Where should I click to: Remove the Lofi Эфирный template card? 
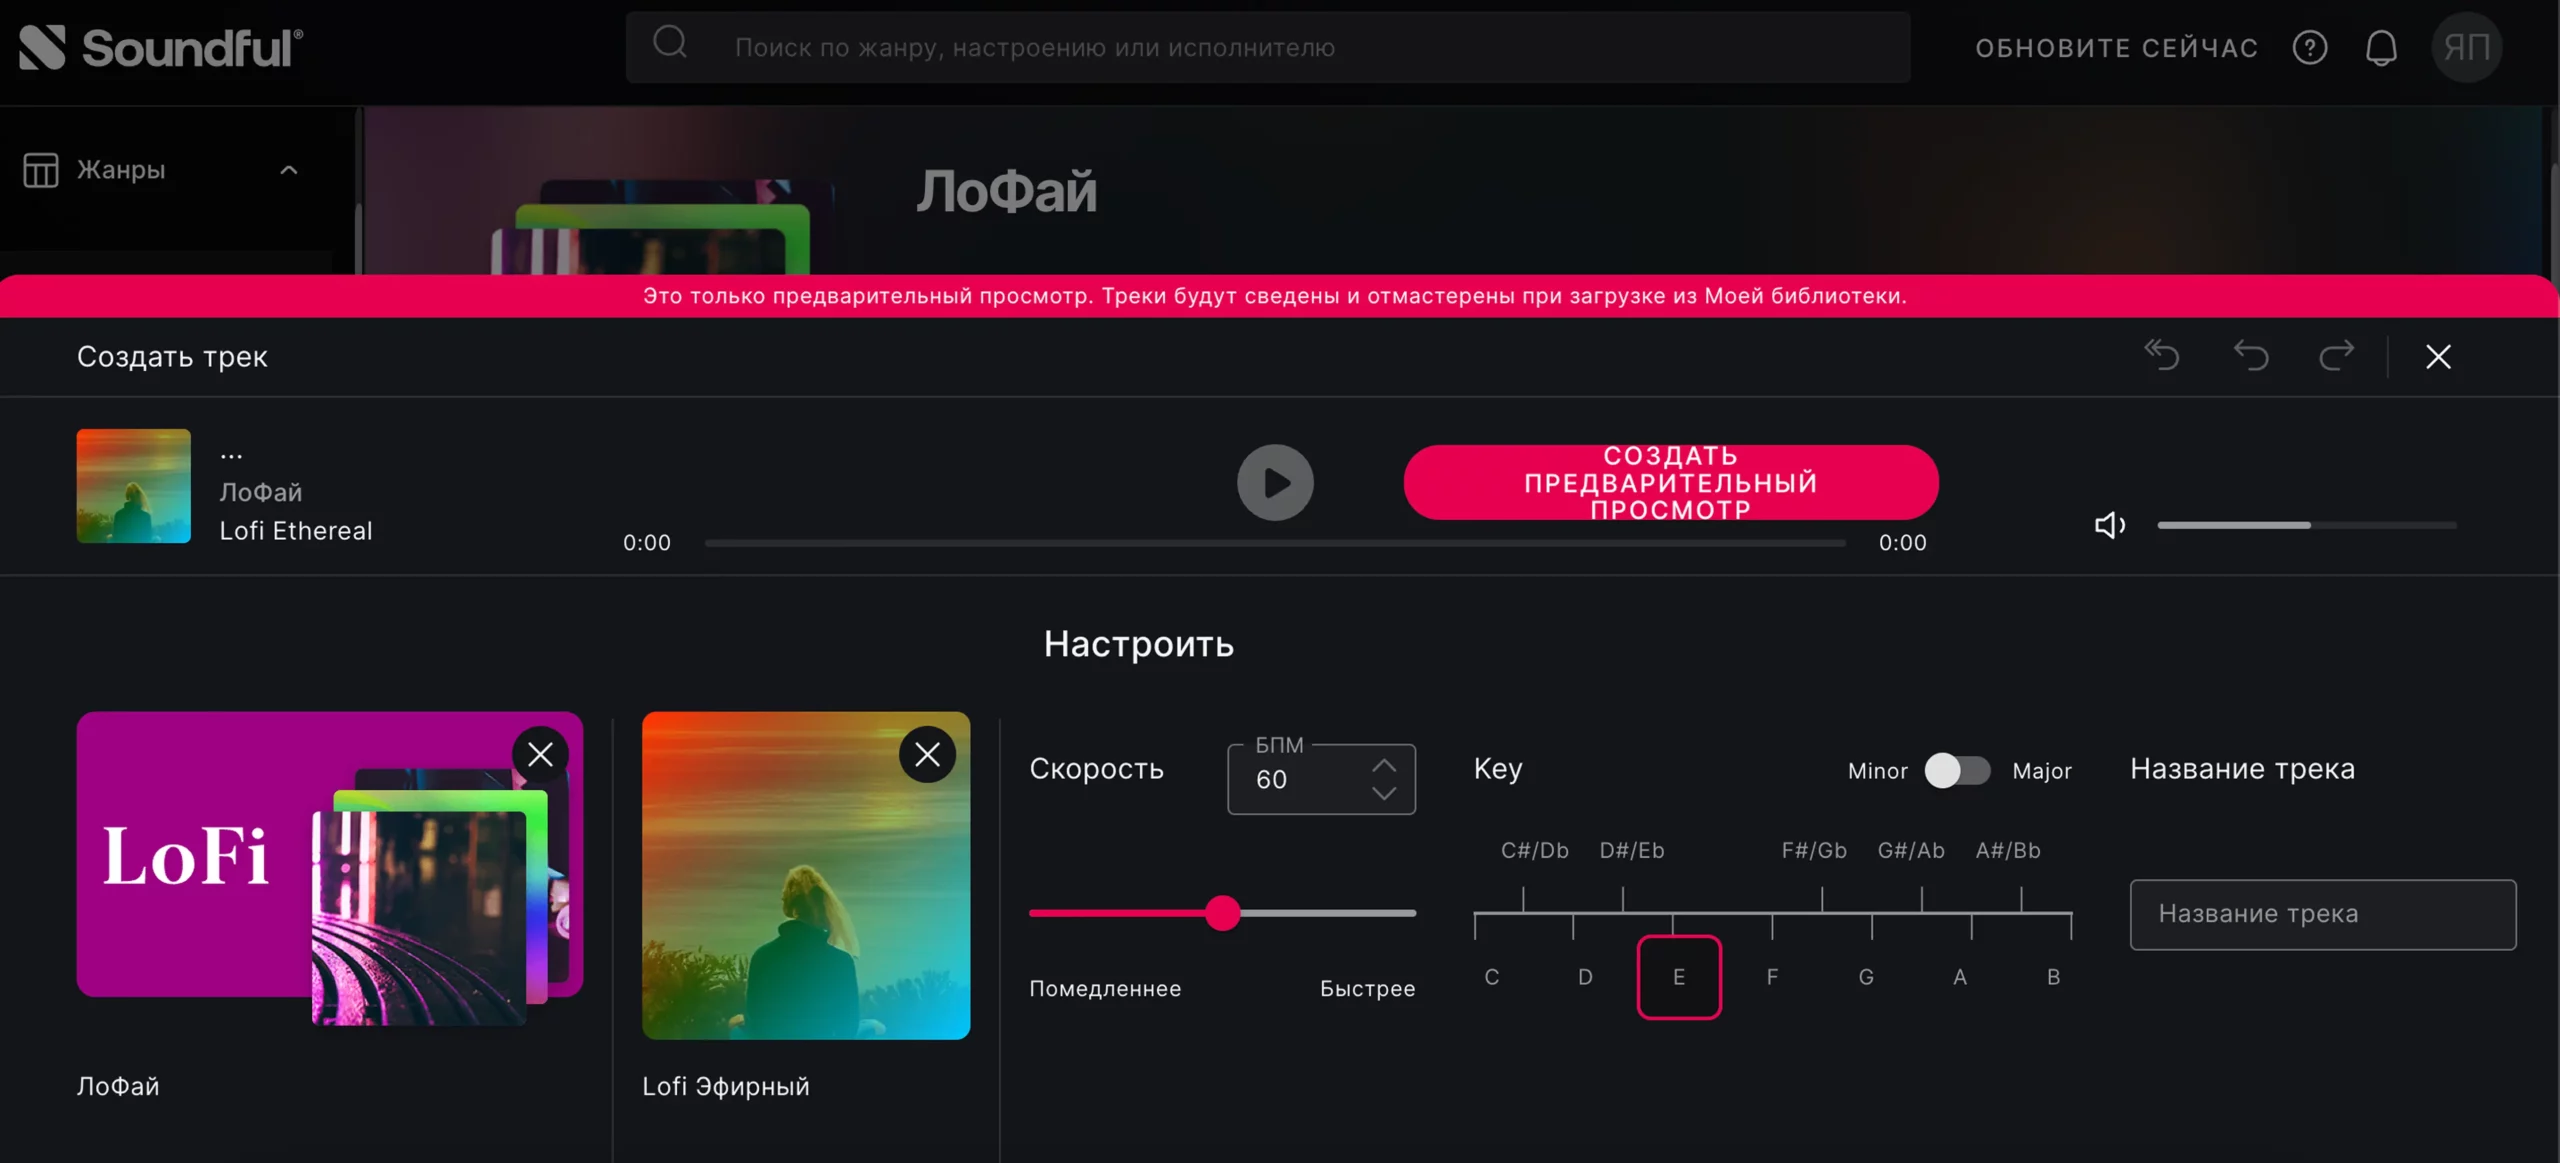pos(927,754)
